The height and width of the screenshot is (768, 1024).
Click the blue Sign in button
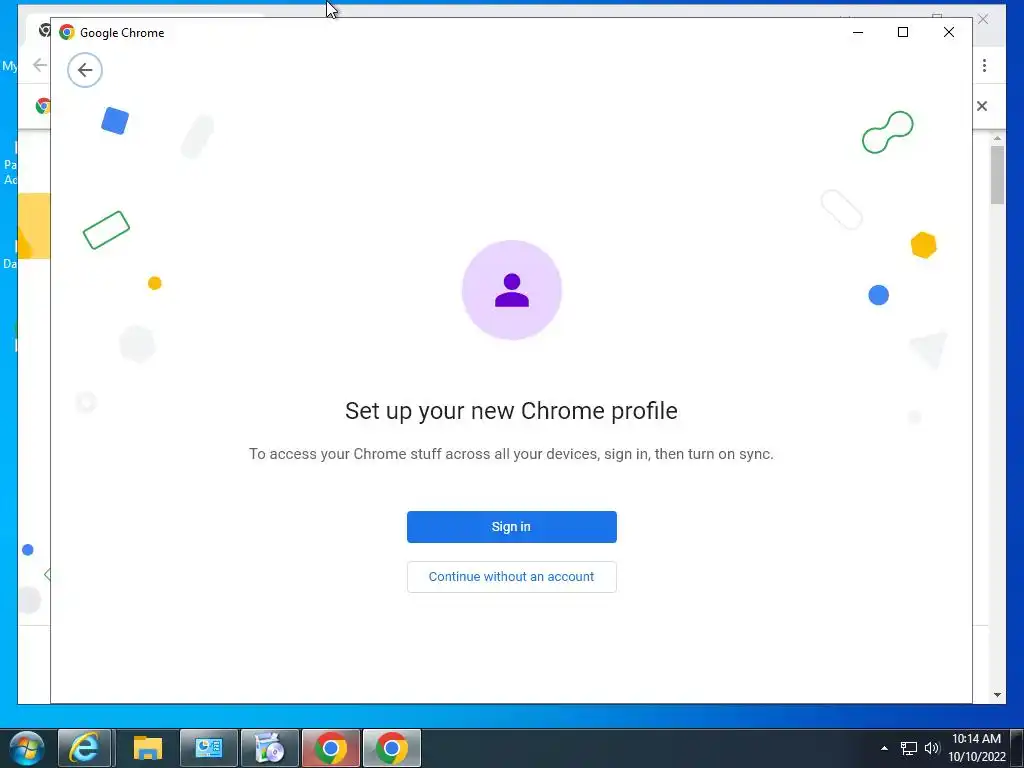click(511, 526)
